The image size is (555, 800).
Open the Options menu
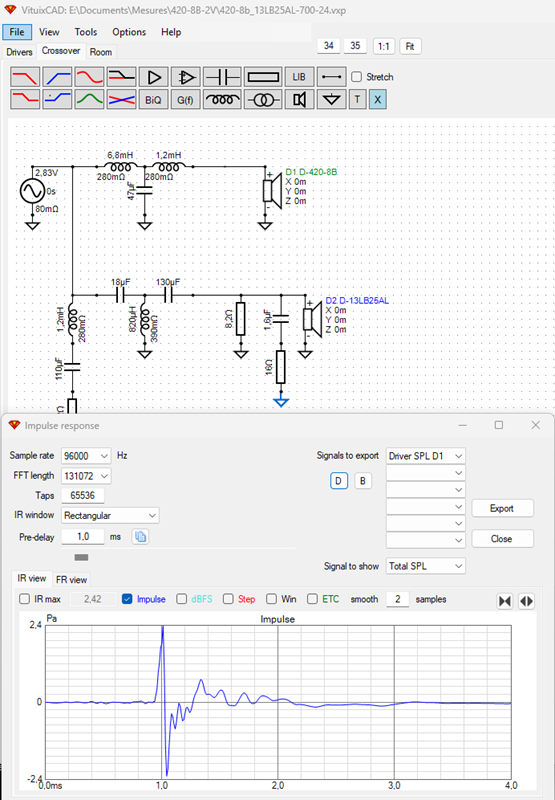129,32
